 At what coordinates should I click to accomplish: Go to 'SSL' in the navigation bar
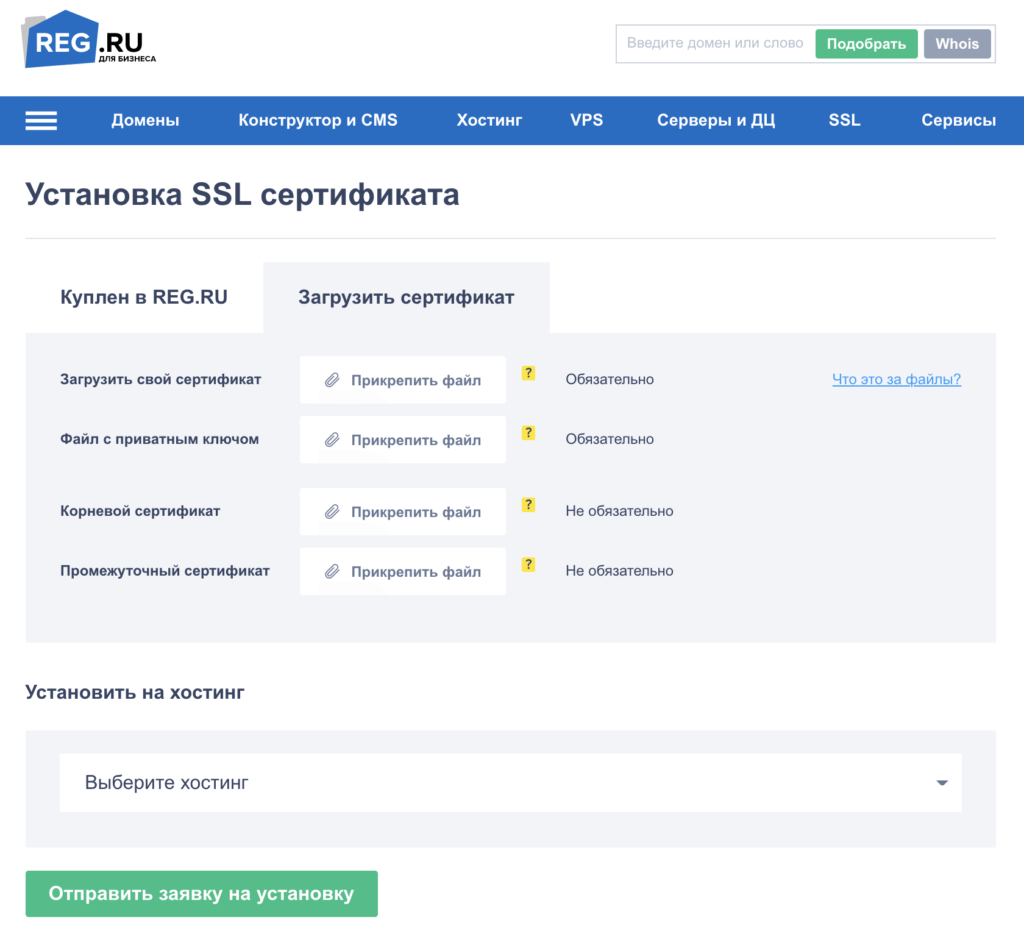844,120
